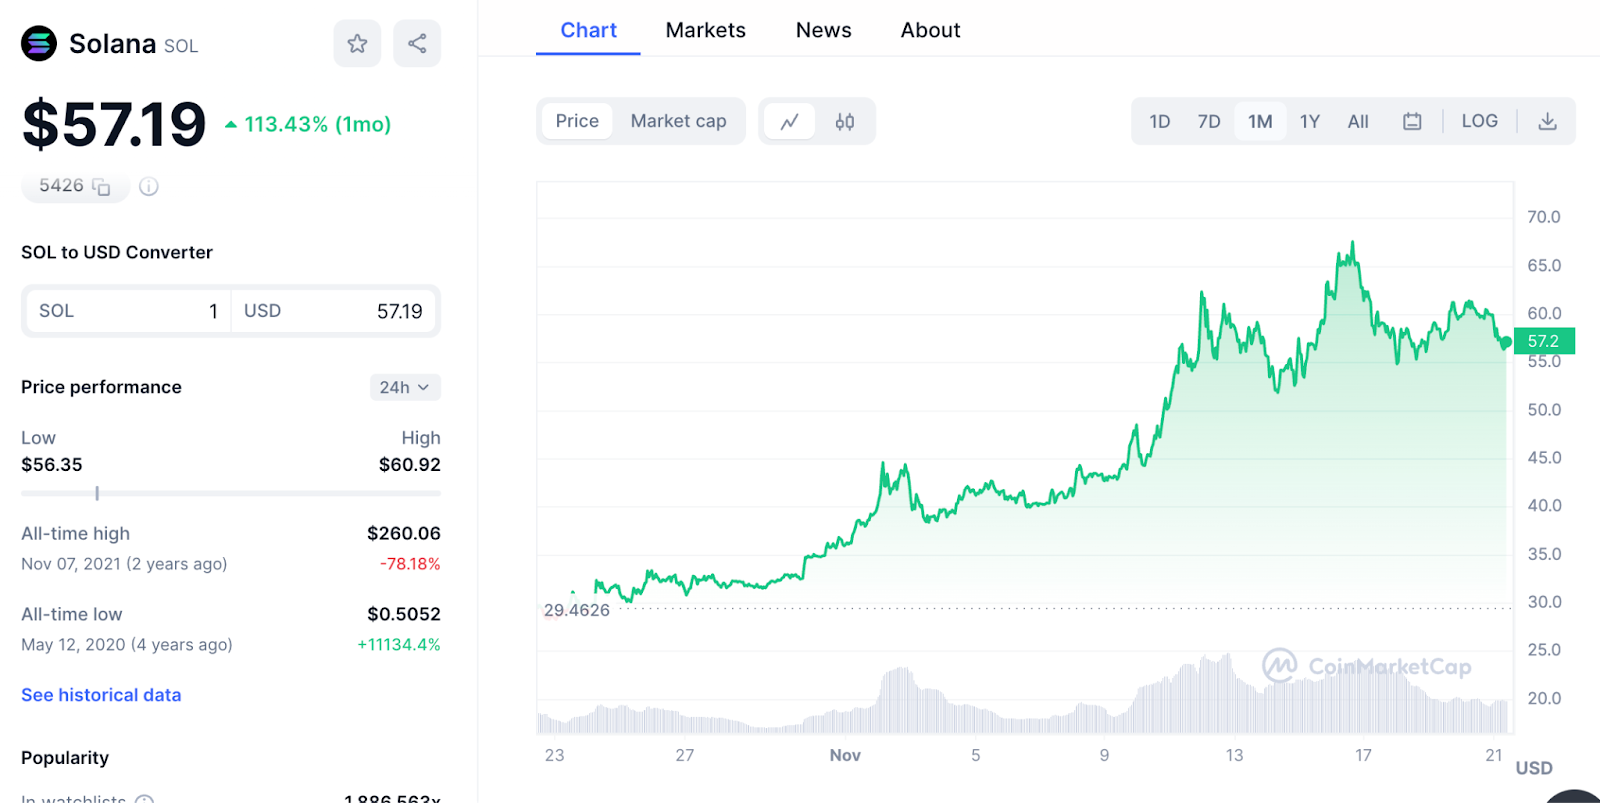Click the 29.4626 baseline chart label
This screenshot has height=803, width=1600.
[577, 610]
